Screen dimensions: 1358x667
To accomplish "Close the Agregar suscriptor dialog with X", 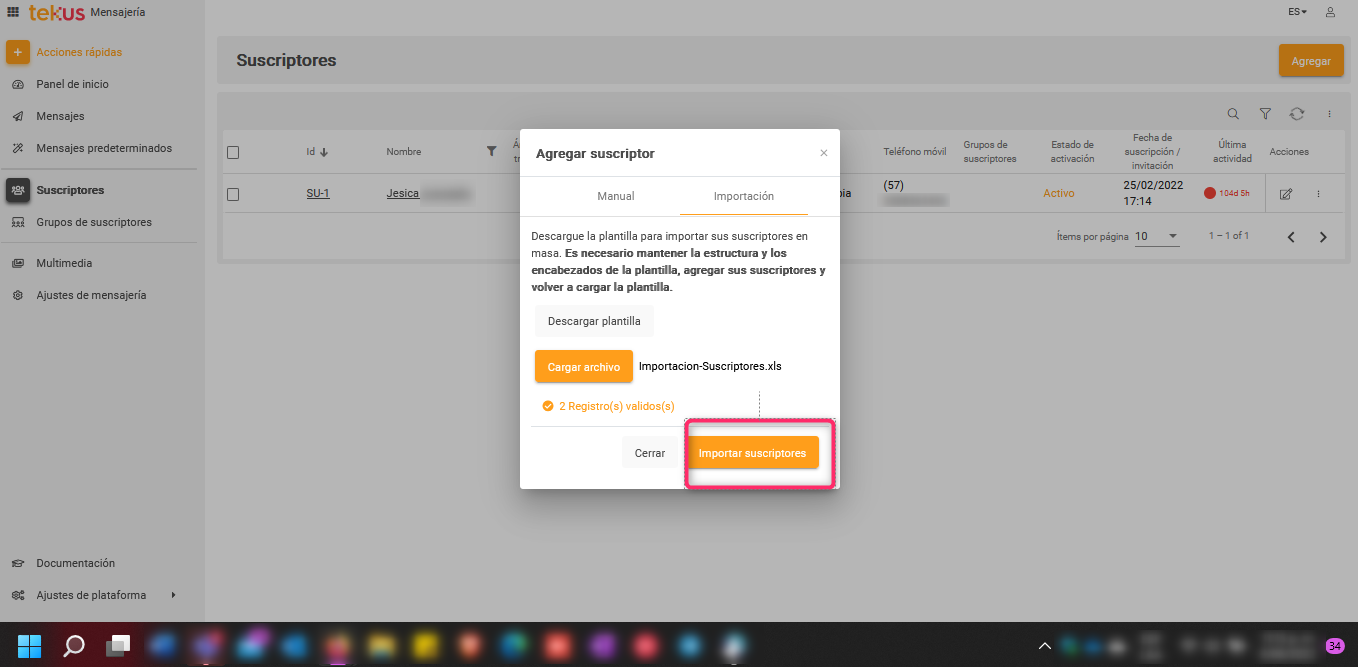I will click(x=824, y=153).
